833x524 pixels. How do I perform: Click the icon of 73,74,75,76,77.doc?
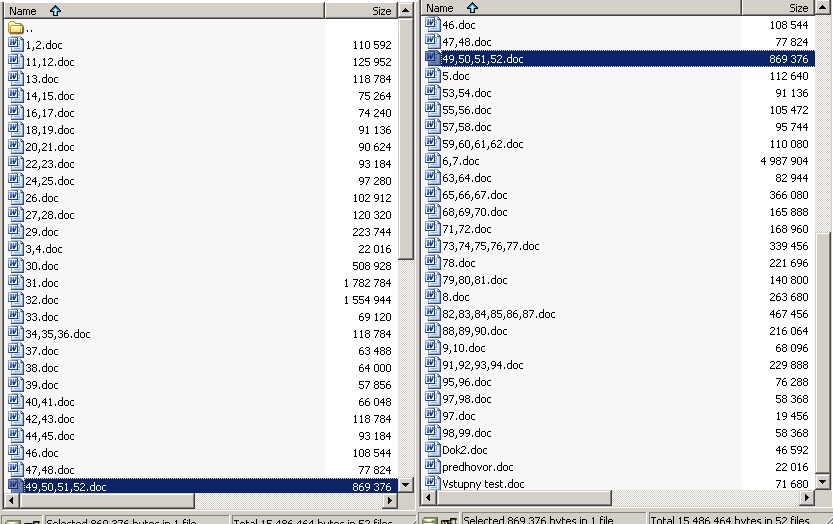[432, 246]
